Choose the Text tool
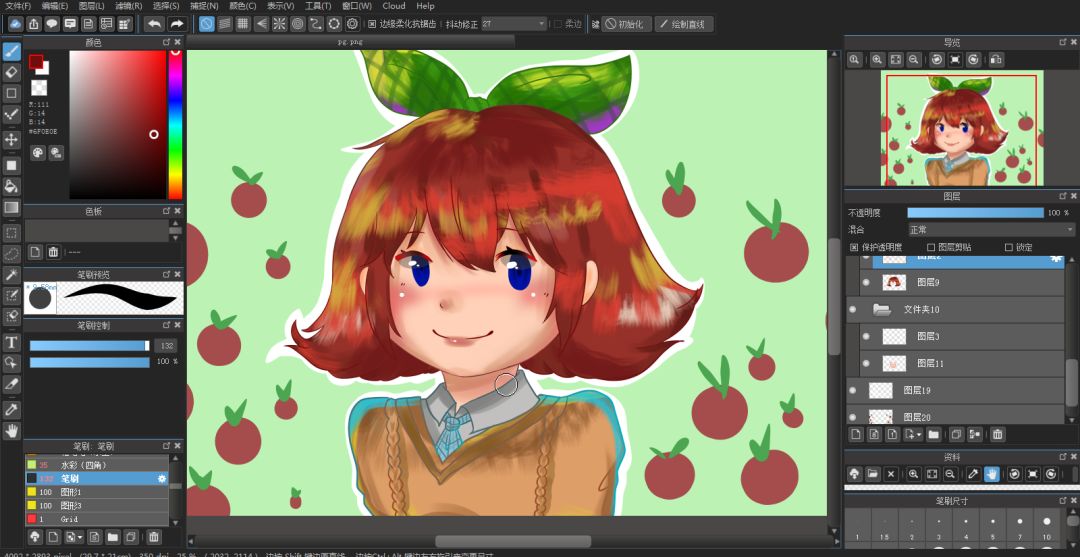1080x557 pixels. coord(11,342)
